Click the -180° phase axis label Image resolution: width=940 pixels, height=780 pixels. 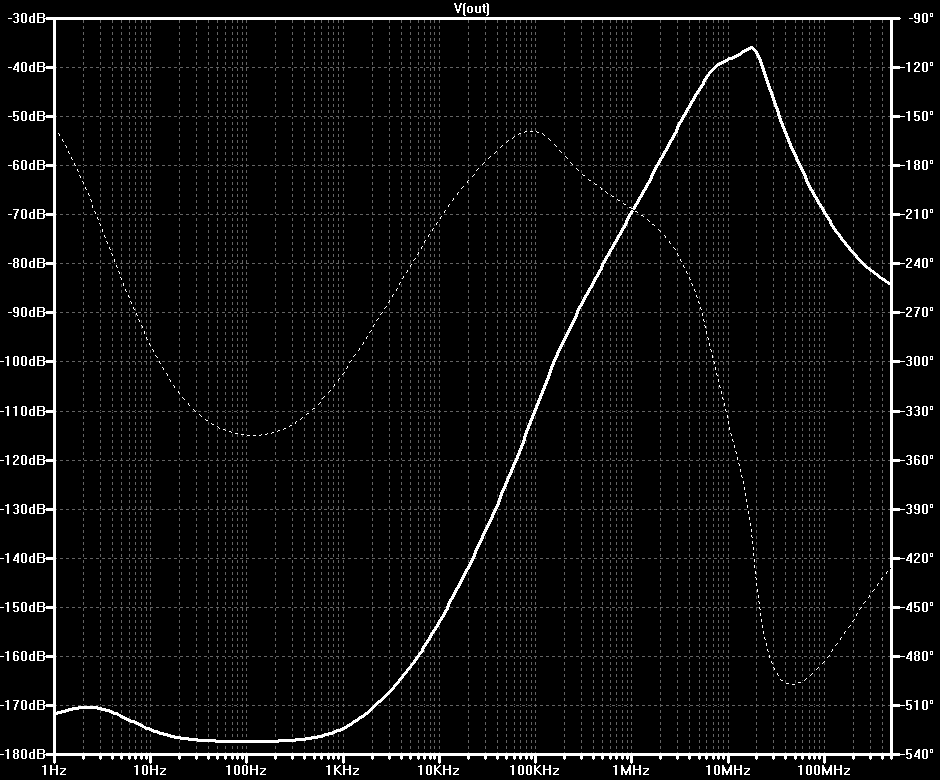917,165
